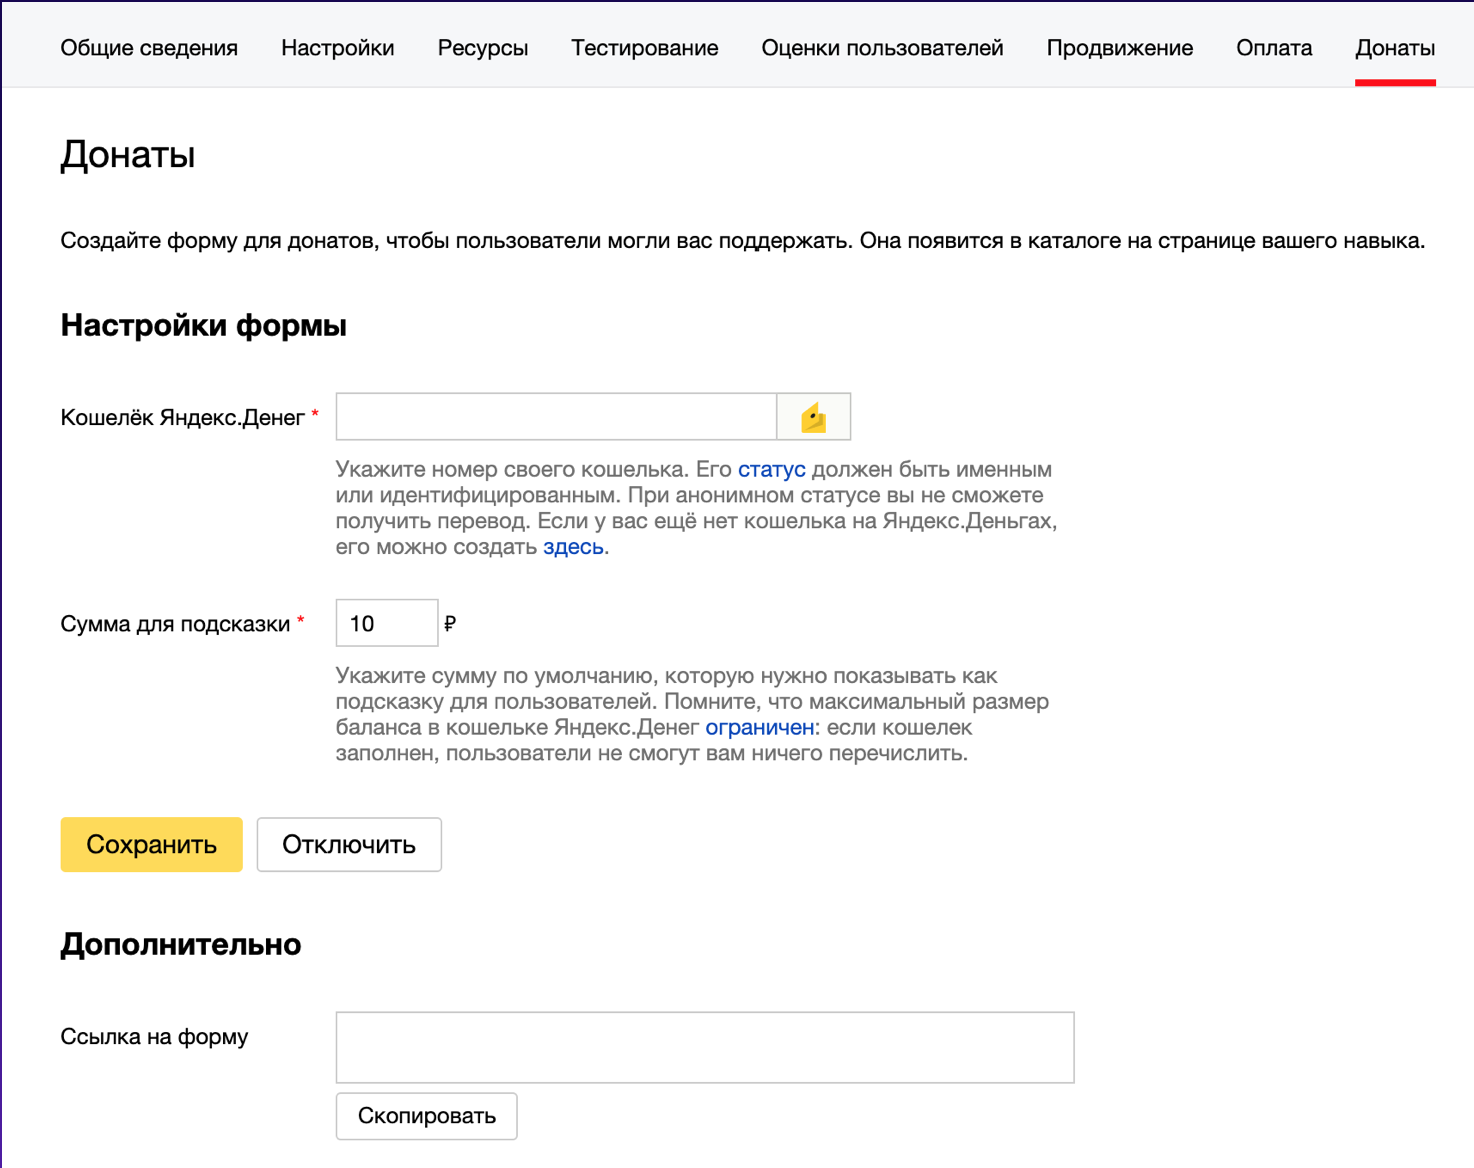The height and width of the screenshot is (1168, 1474).
Task: Focus the Кошелёк Яндекс.Денег input field
Action: (x=556, y=417)
